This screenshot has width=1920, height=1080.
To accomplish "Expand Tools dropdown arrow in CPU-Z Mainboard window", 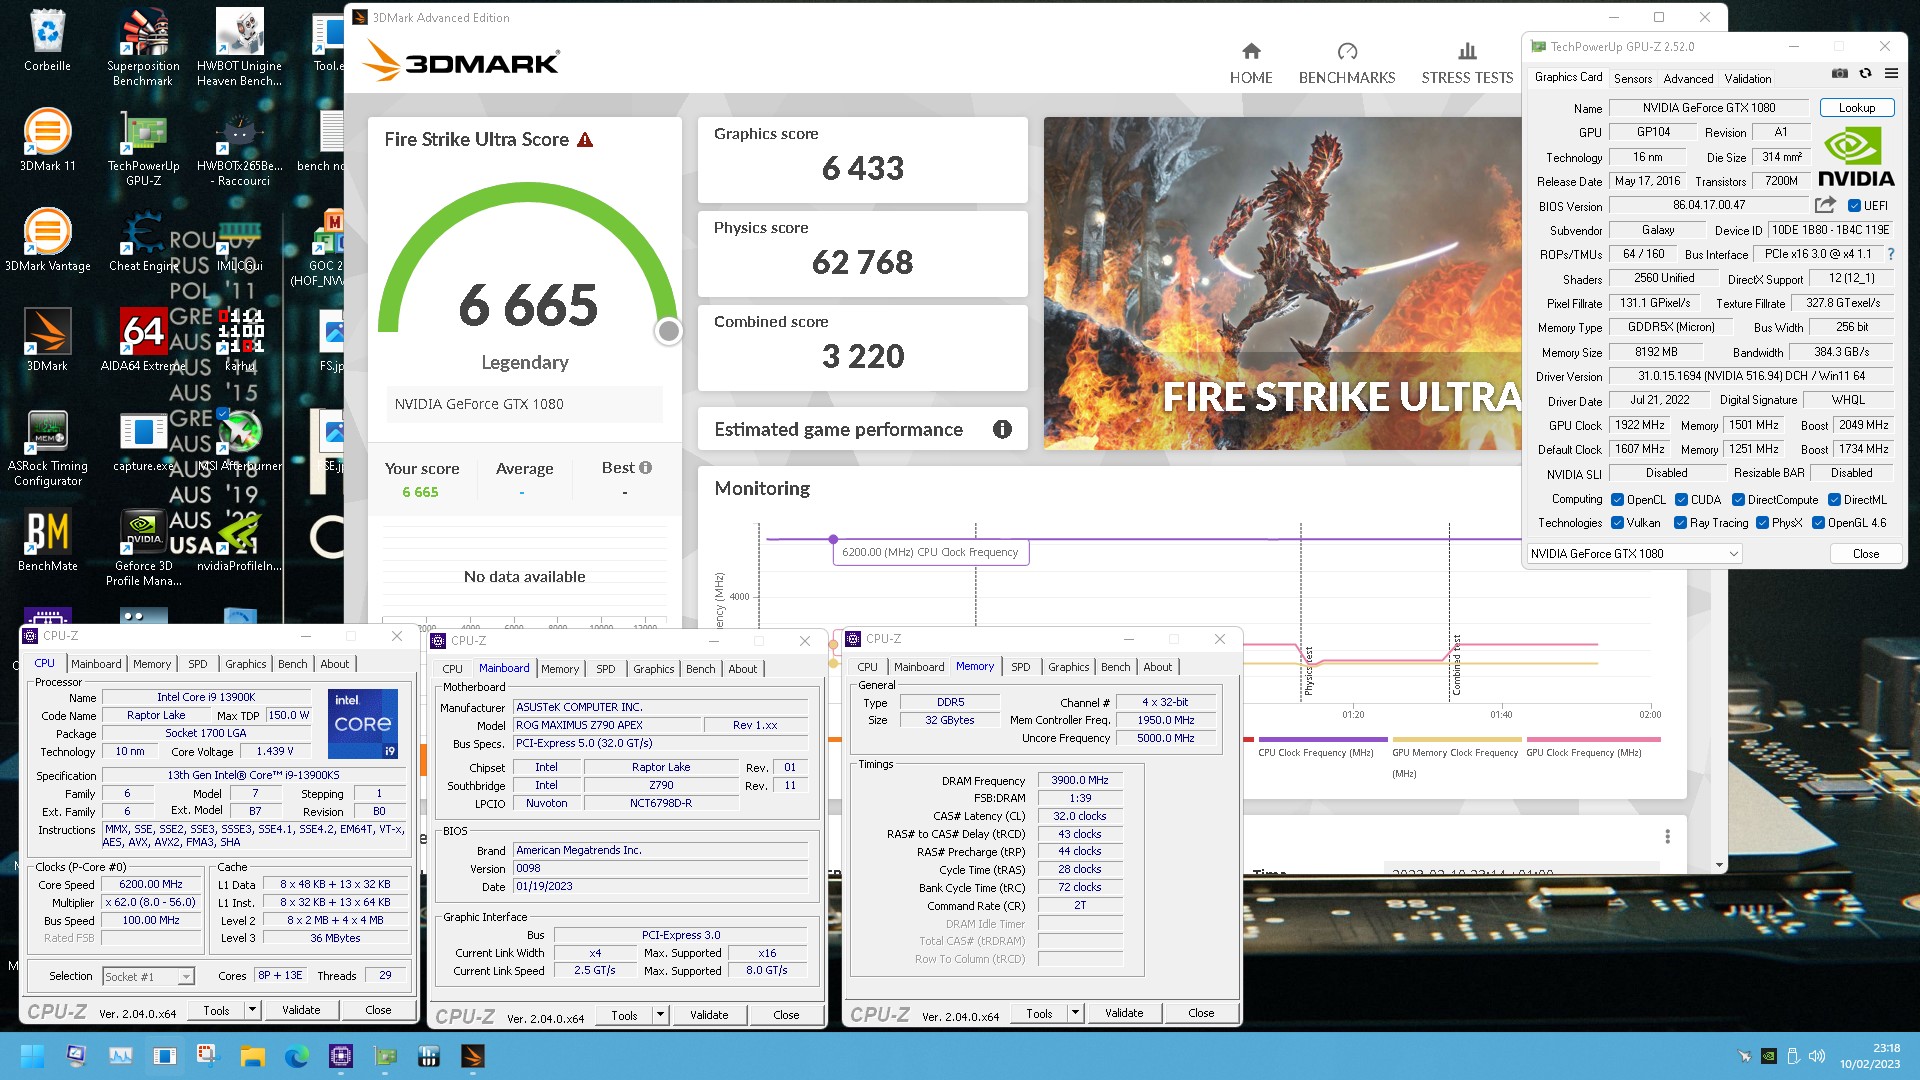I will [660, 1015].
